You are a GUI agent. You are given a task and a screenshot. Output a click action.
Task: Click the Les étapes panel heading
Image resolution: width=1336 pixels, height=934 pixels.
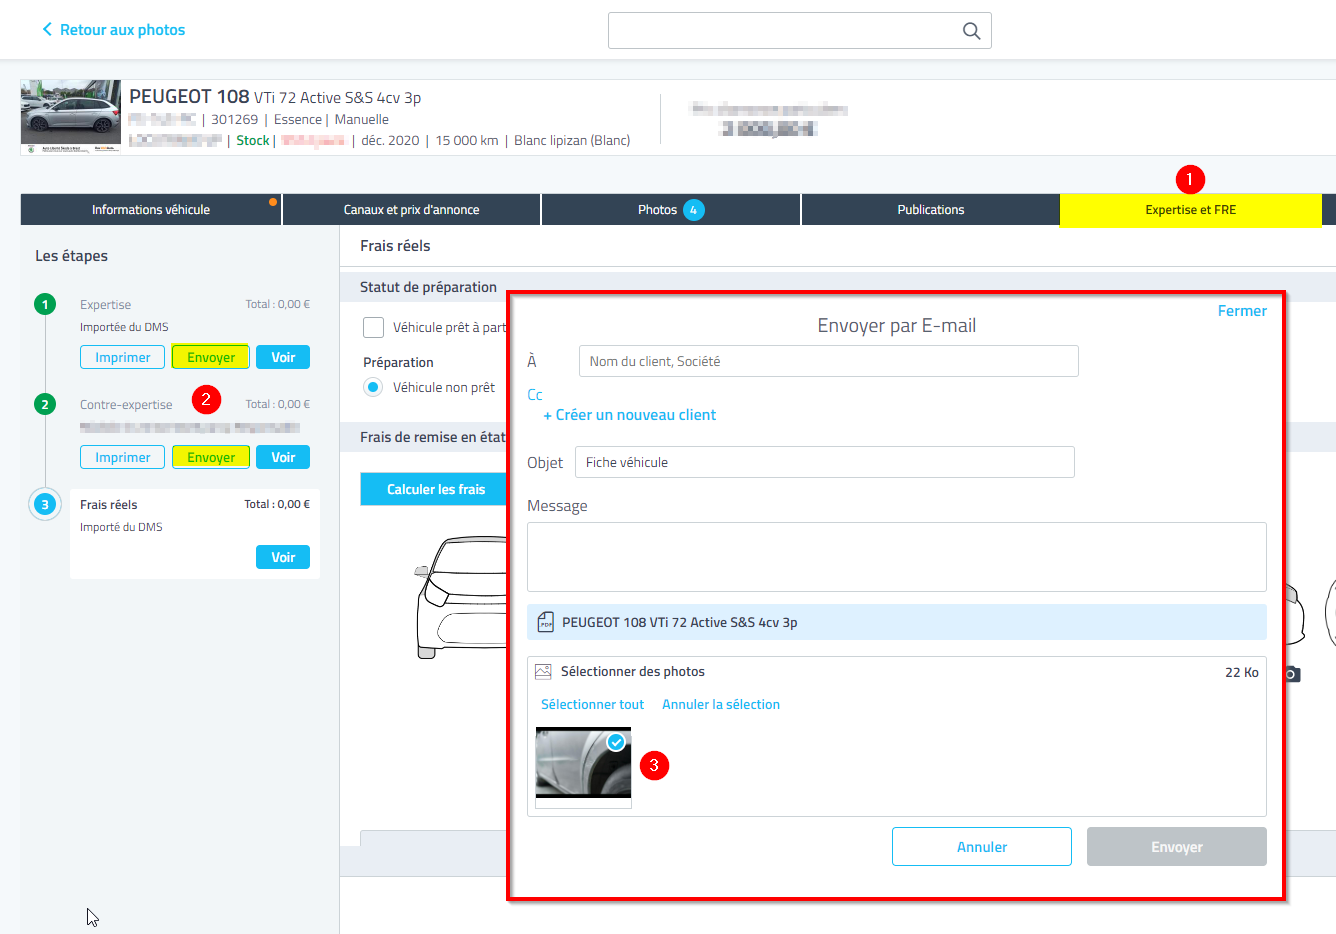(x=72, y=256)
